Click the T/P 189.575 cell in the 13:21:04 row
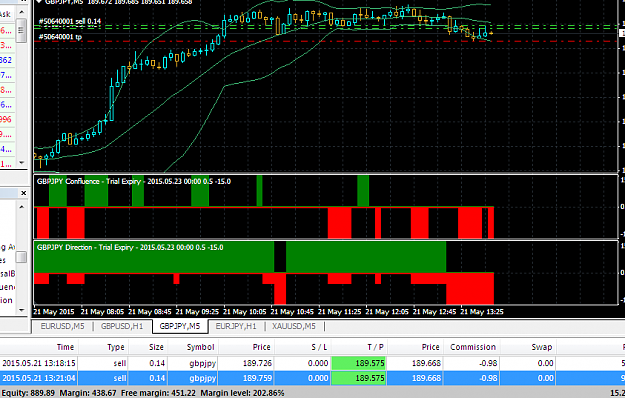The height and width of the screenshot is (398, 625). [x=359, y=378]
